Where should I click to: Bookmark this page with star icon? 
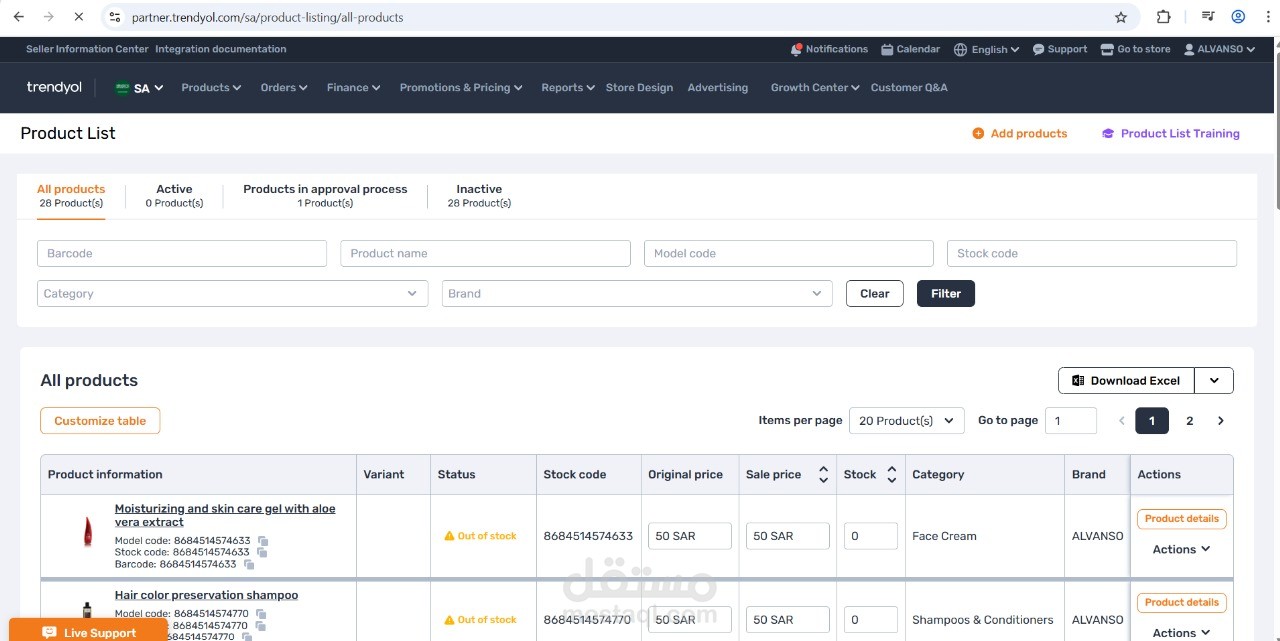1121,17
